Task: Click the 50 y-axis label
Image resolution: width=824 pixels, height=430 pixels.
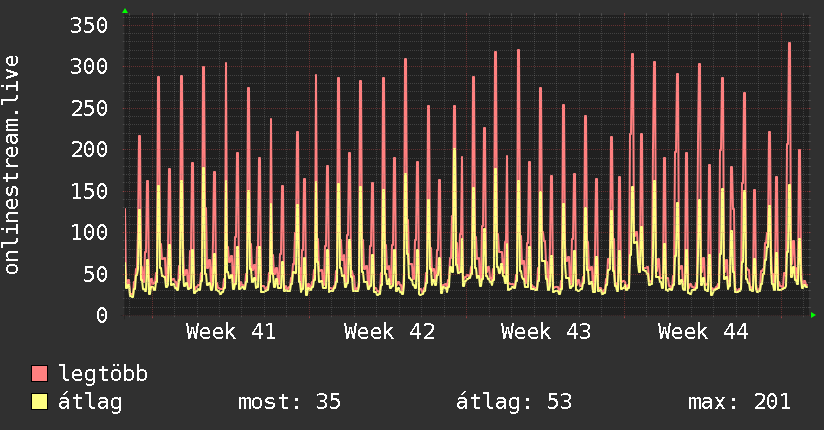Action: click(95, 274)
